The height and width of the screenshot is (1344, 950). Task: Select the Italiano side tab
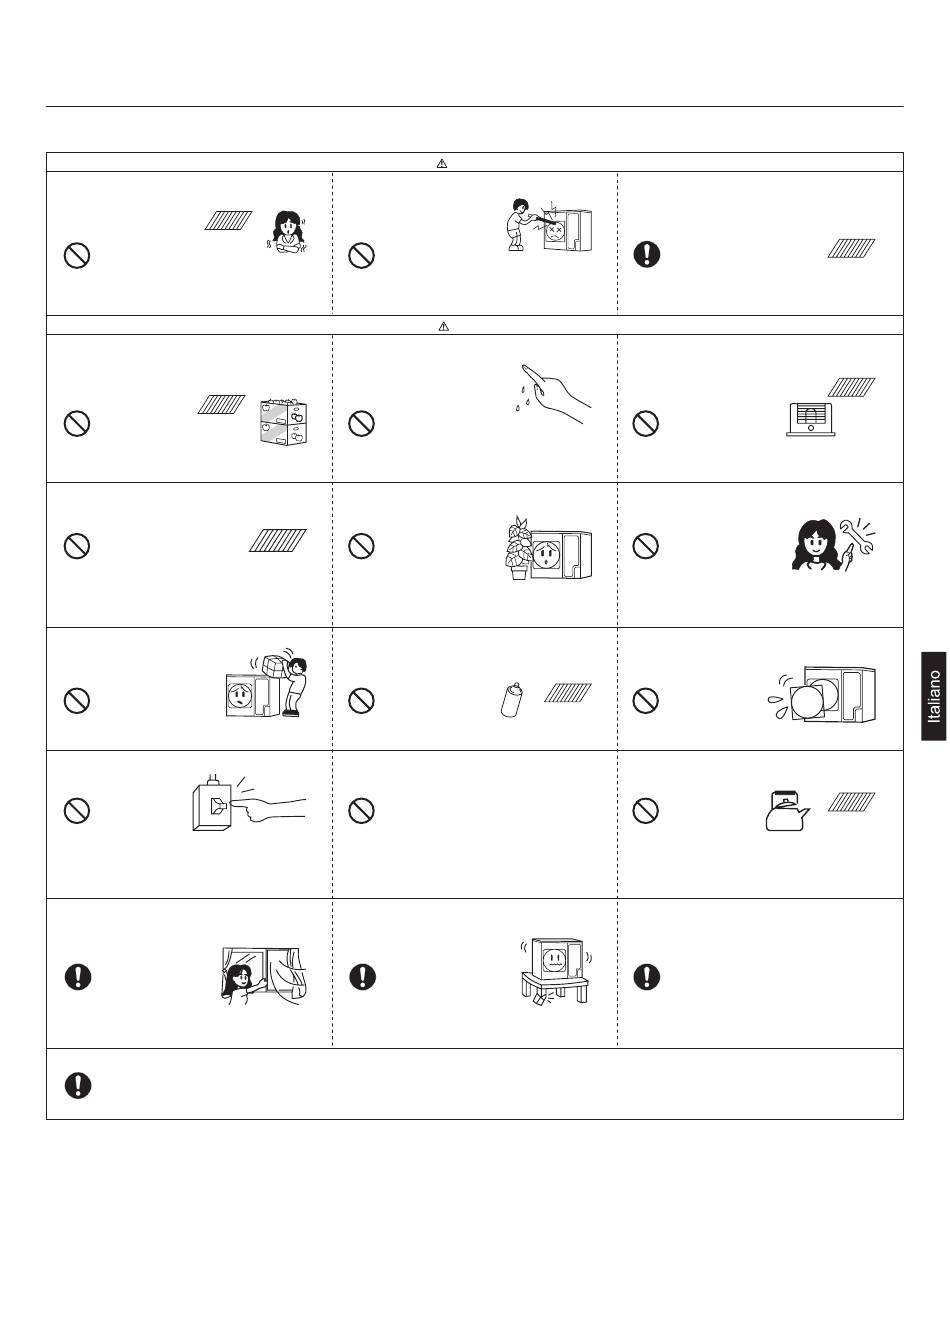click(932, 697)
